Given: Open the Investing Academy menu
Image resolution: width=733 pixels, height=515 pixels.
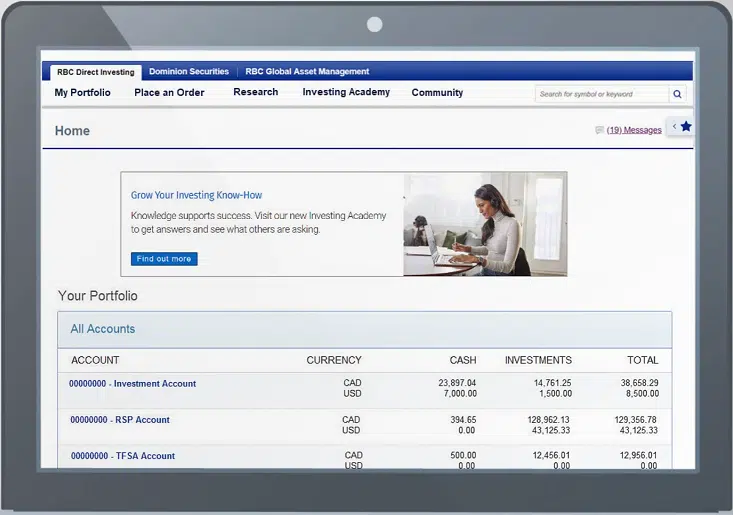Looking at the screenshot, I should coord(346,92).
